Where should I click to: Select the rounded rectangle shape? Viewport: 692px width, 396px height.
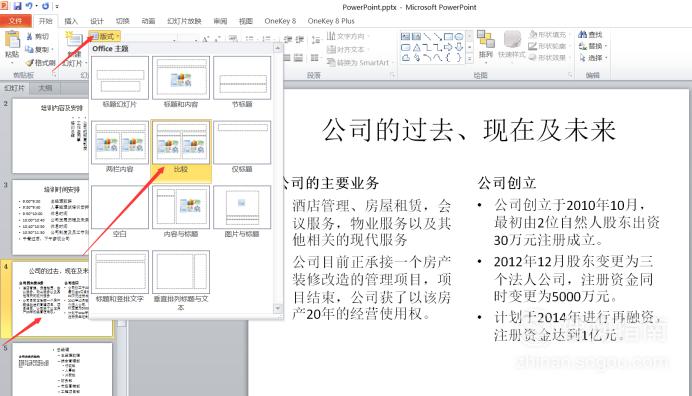pos(405,47)
